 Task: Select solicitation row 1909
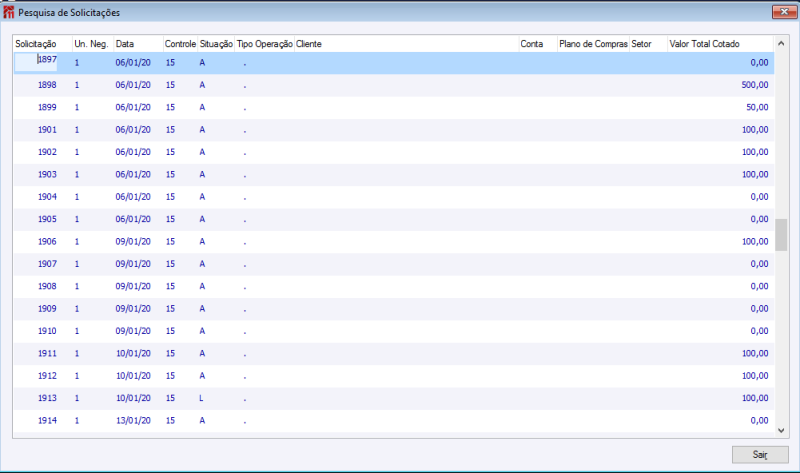click(x=394, y=309)
